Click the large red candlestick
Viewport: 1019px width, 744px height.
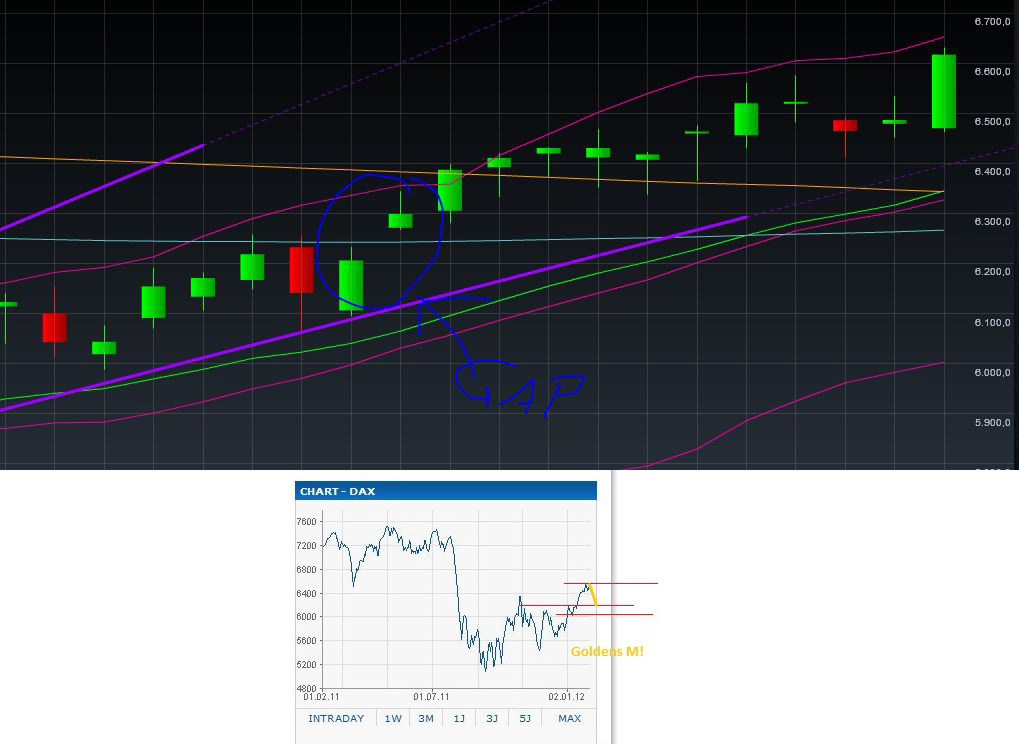pyautogui.click(x=300, y=270)
